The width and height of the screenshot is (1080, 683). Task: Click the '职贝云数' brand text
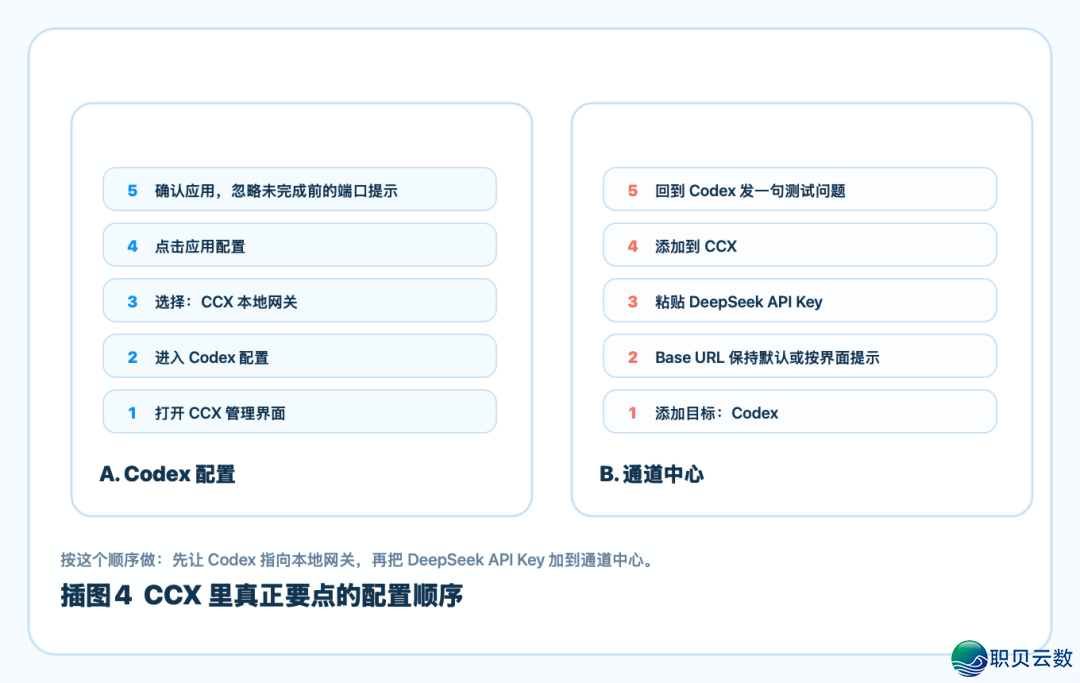tap(1032, 658)
